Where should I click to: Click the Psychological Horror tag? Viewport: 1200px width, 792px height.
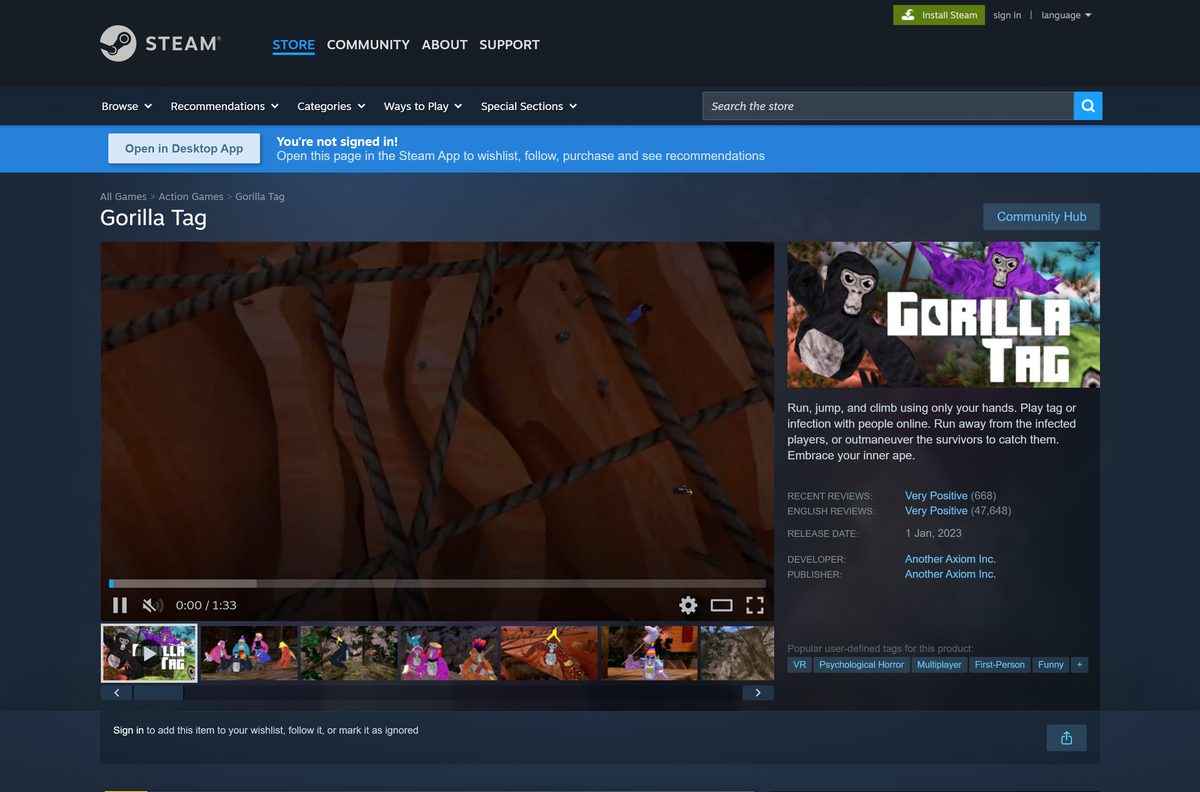coord(861,664)
